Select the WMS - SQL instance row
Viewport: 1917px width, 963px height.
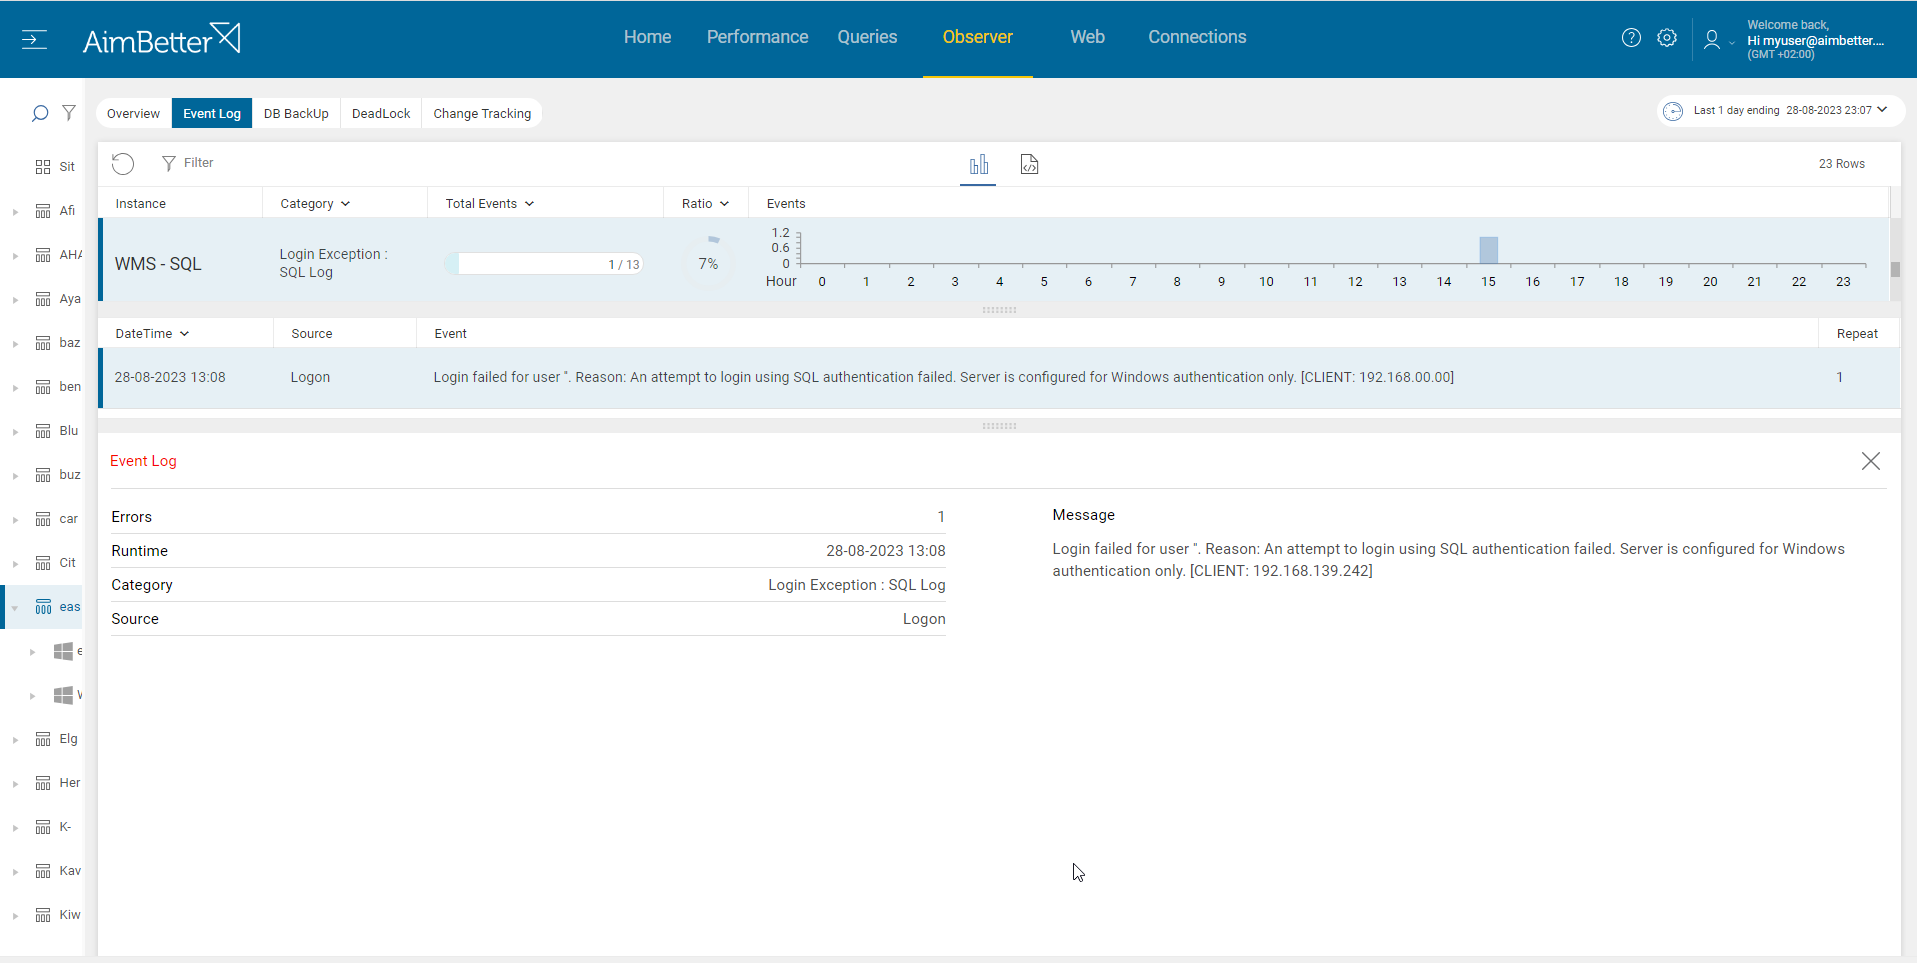(994, 260)
